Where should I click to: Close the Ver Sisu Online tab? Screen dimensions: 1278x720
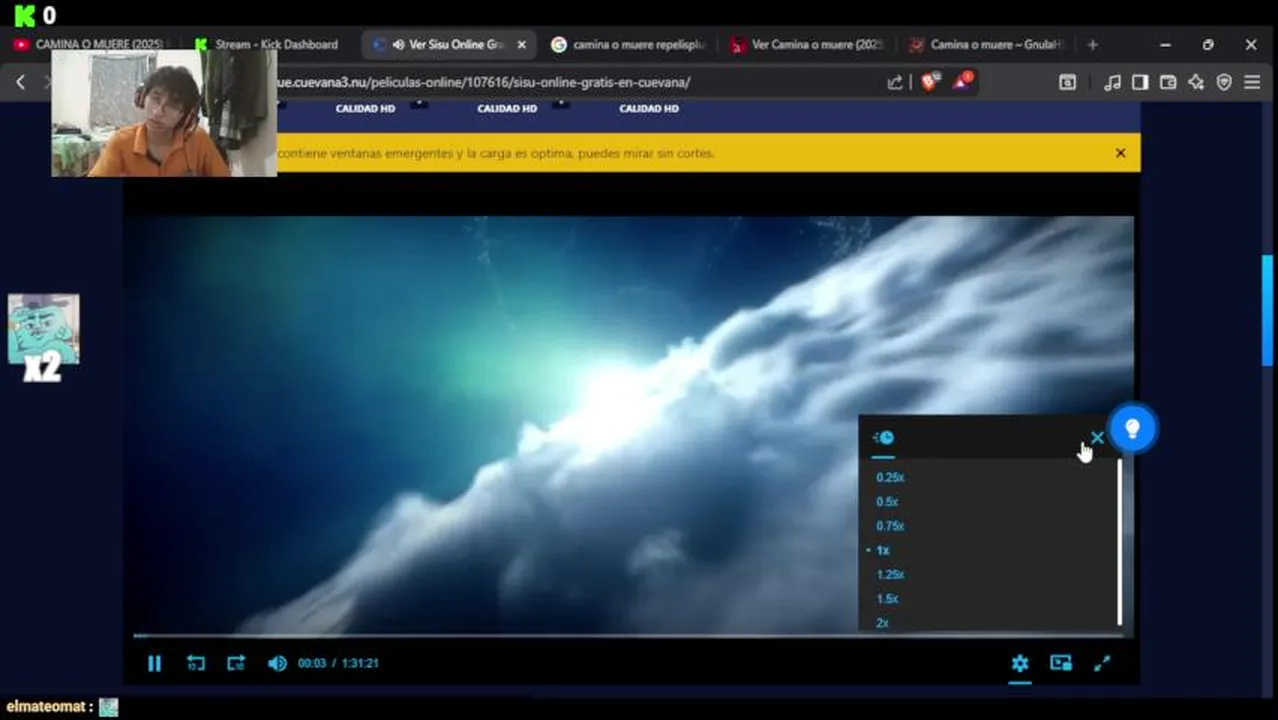click(521, 45)
